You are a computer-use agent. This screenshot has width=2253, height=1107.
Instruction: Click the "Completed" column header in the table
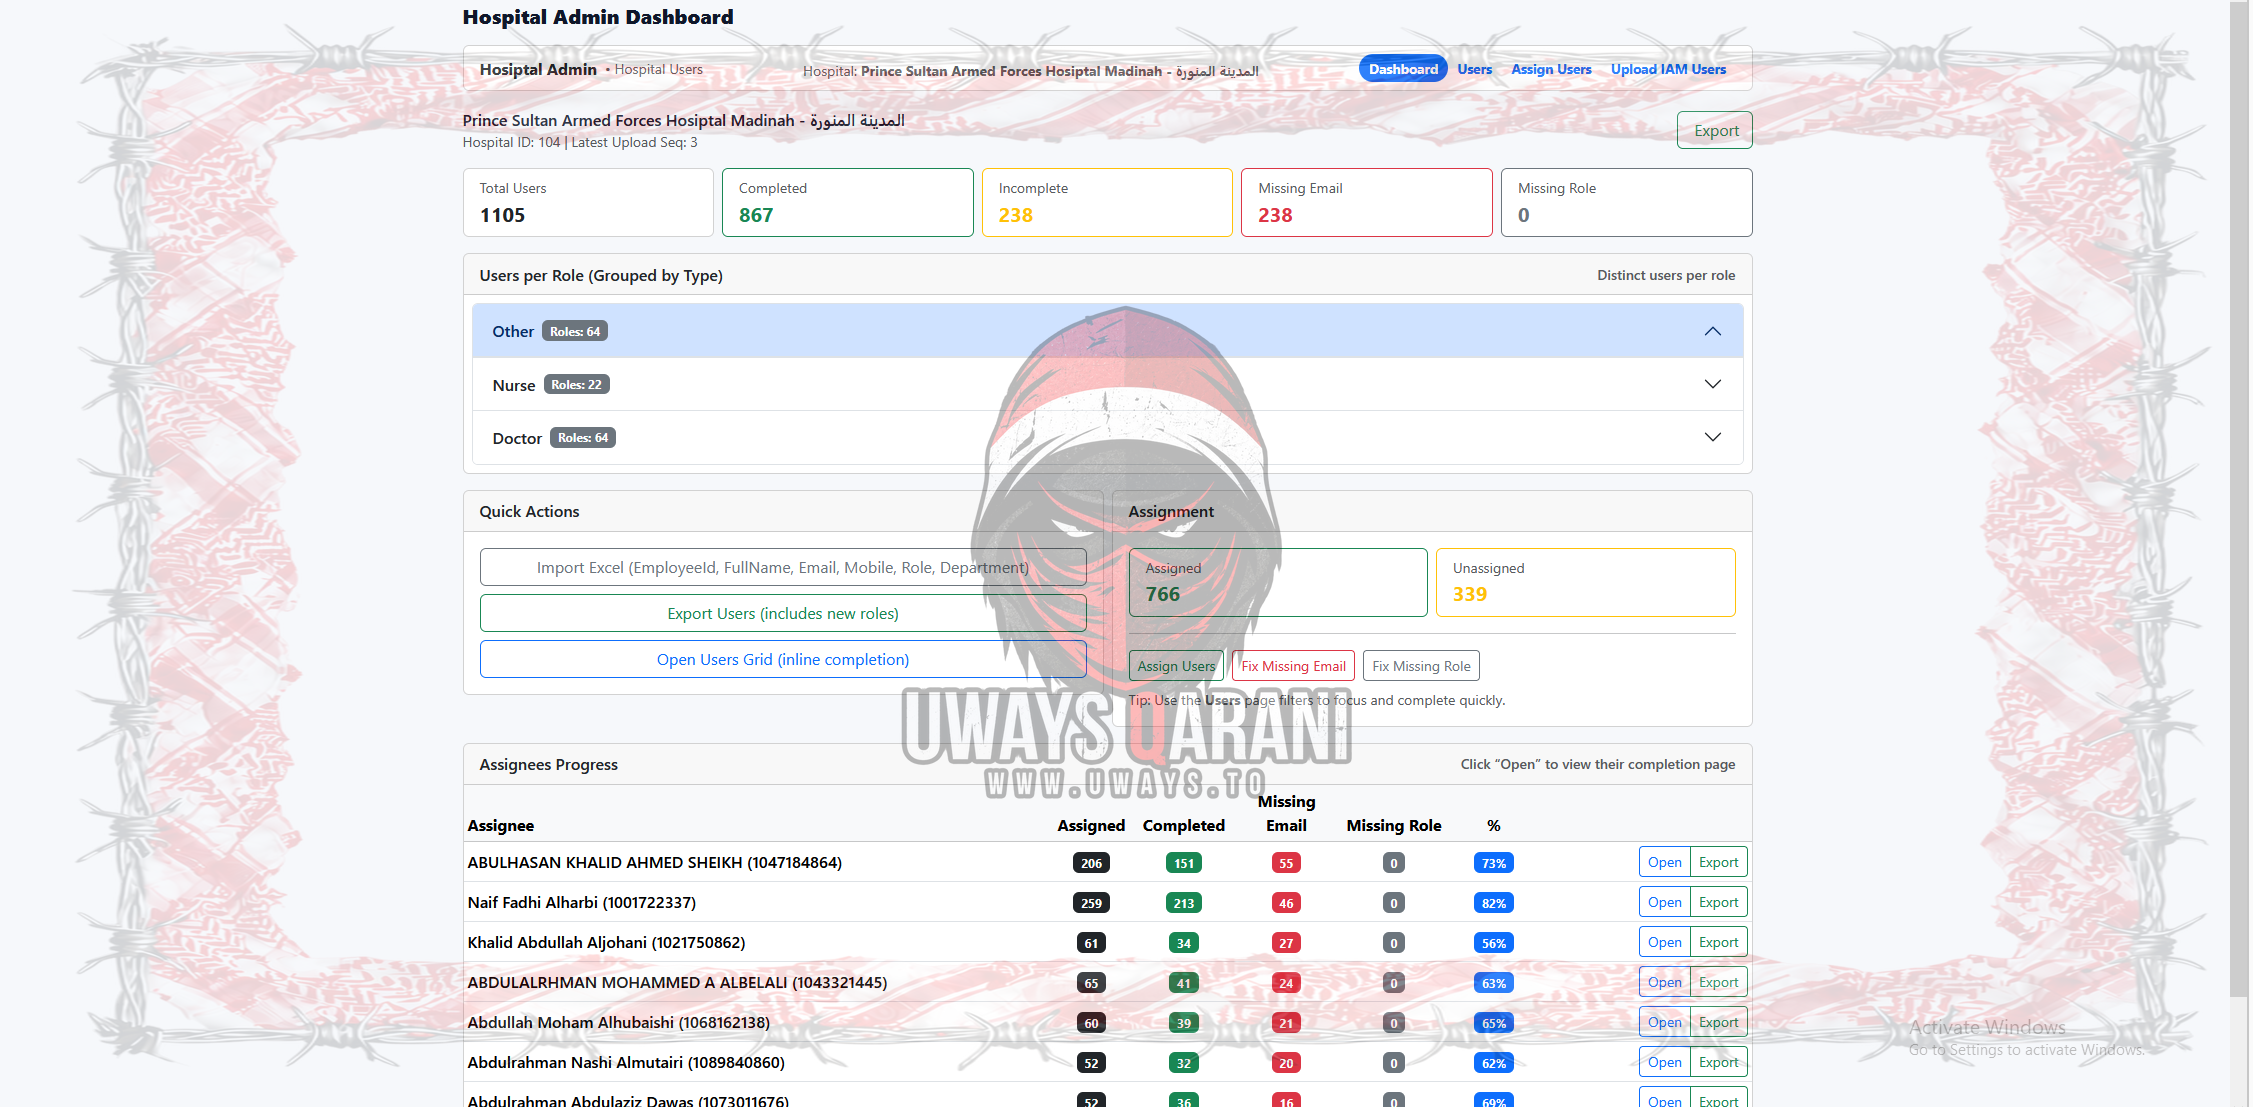pos(1184,825)
